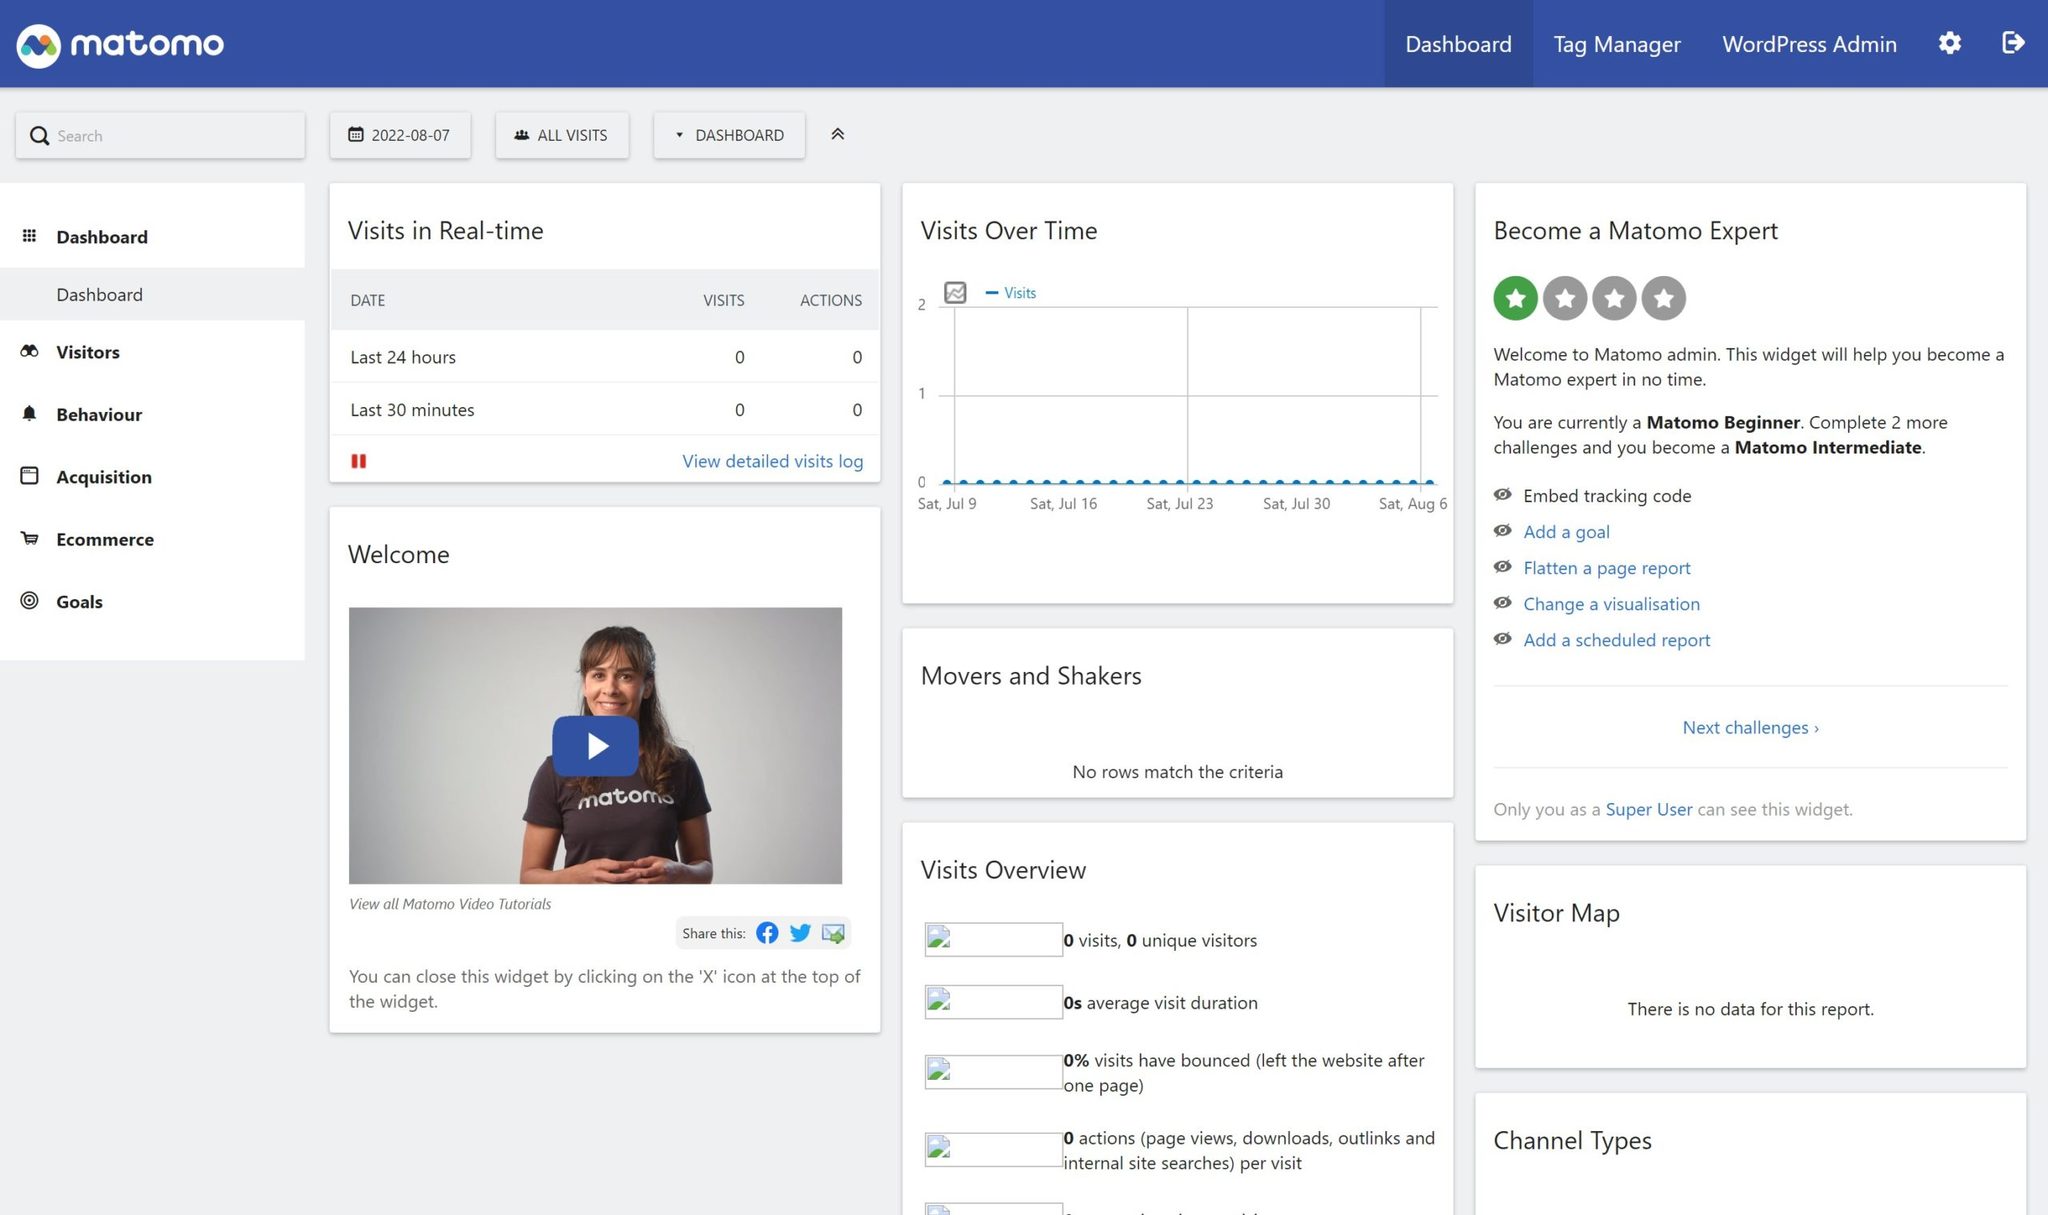Share via Twitter icon

point(800,933)
